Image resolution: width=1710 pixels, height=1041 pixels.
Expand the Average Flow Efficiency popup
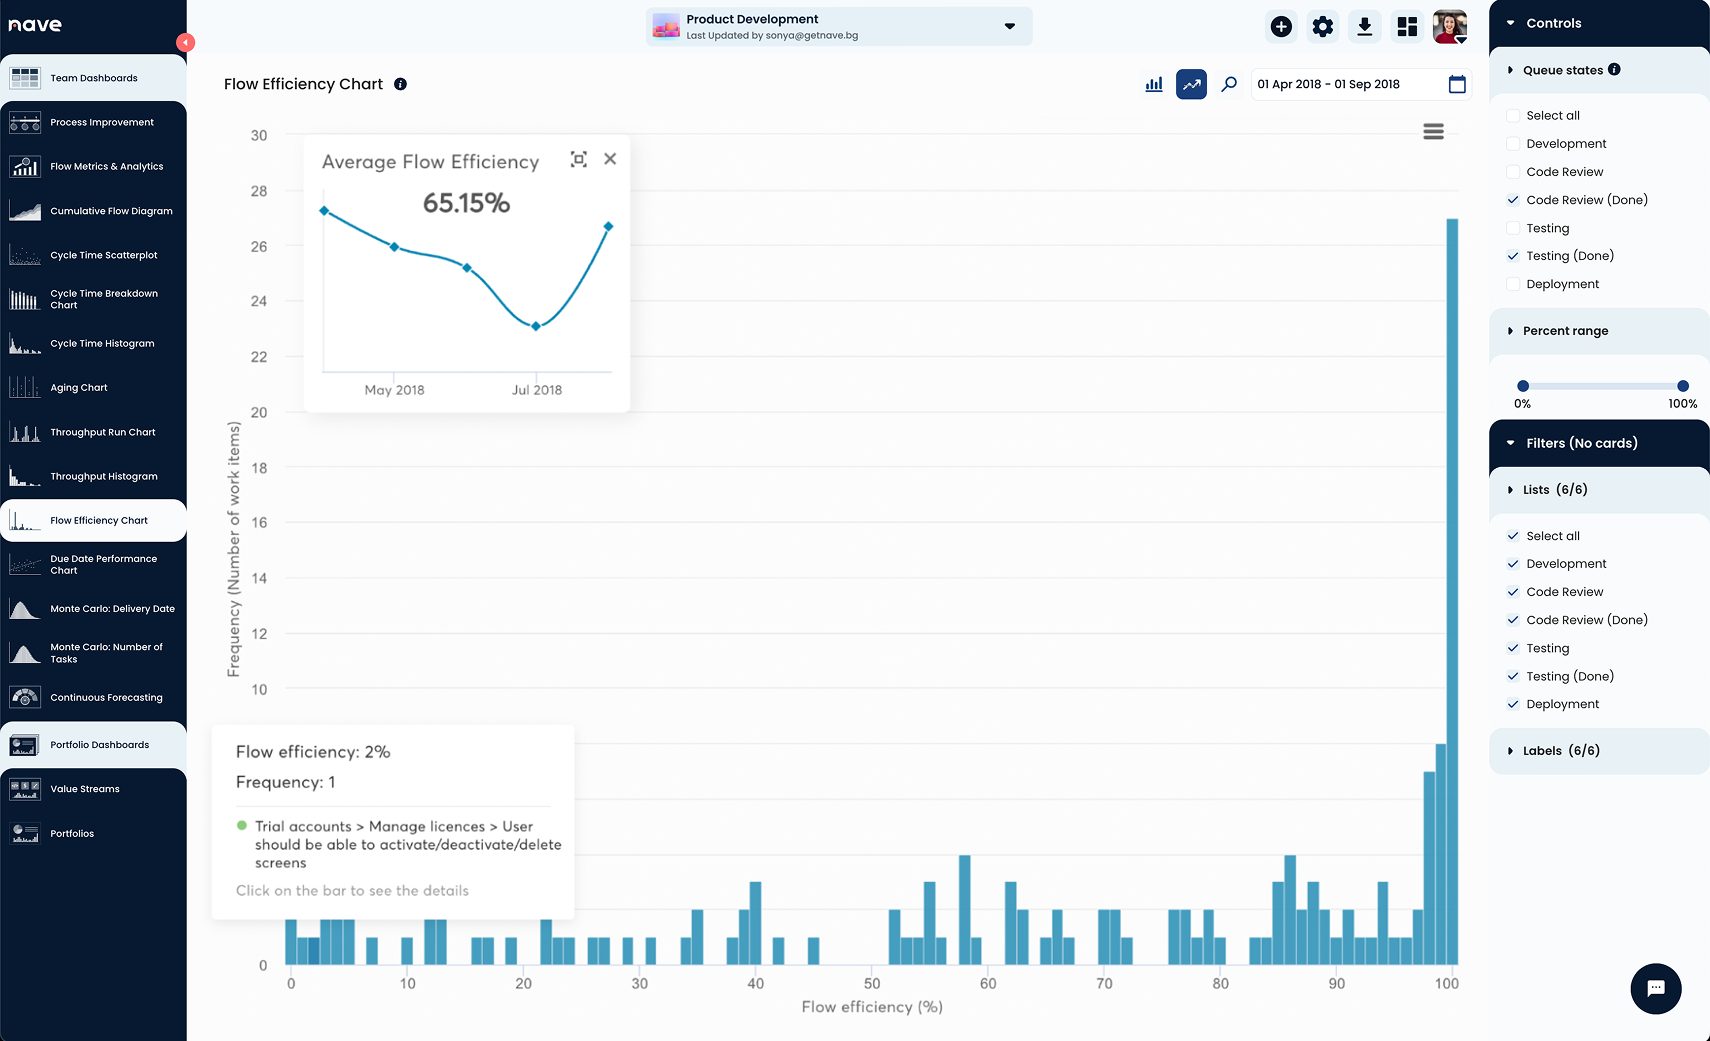[x=578, y=160]
